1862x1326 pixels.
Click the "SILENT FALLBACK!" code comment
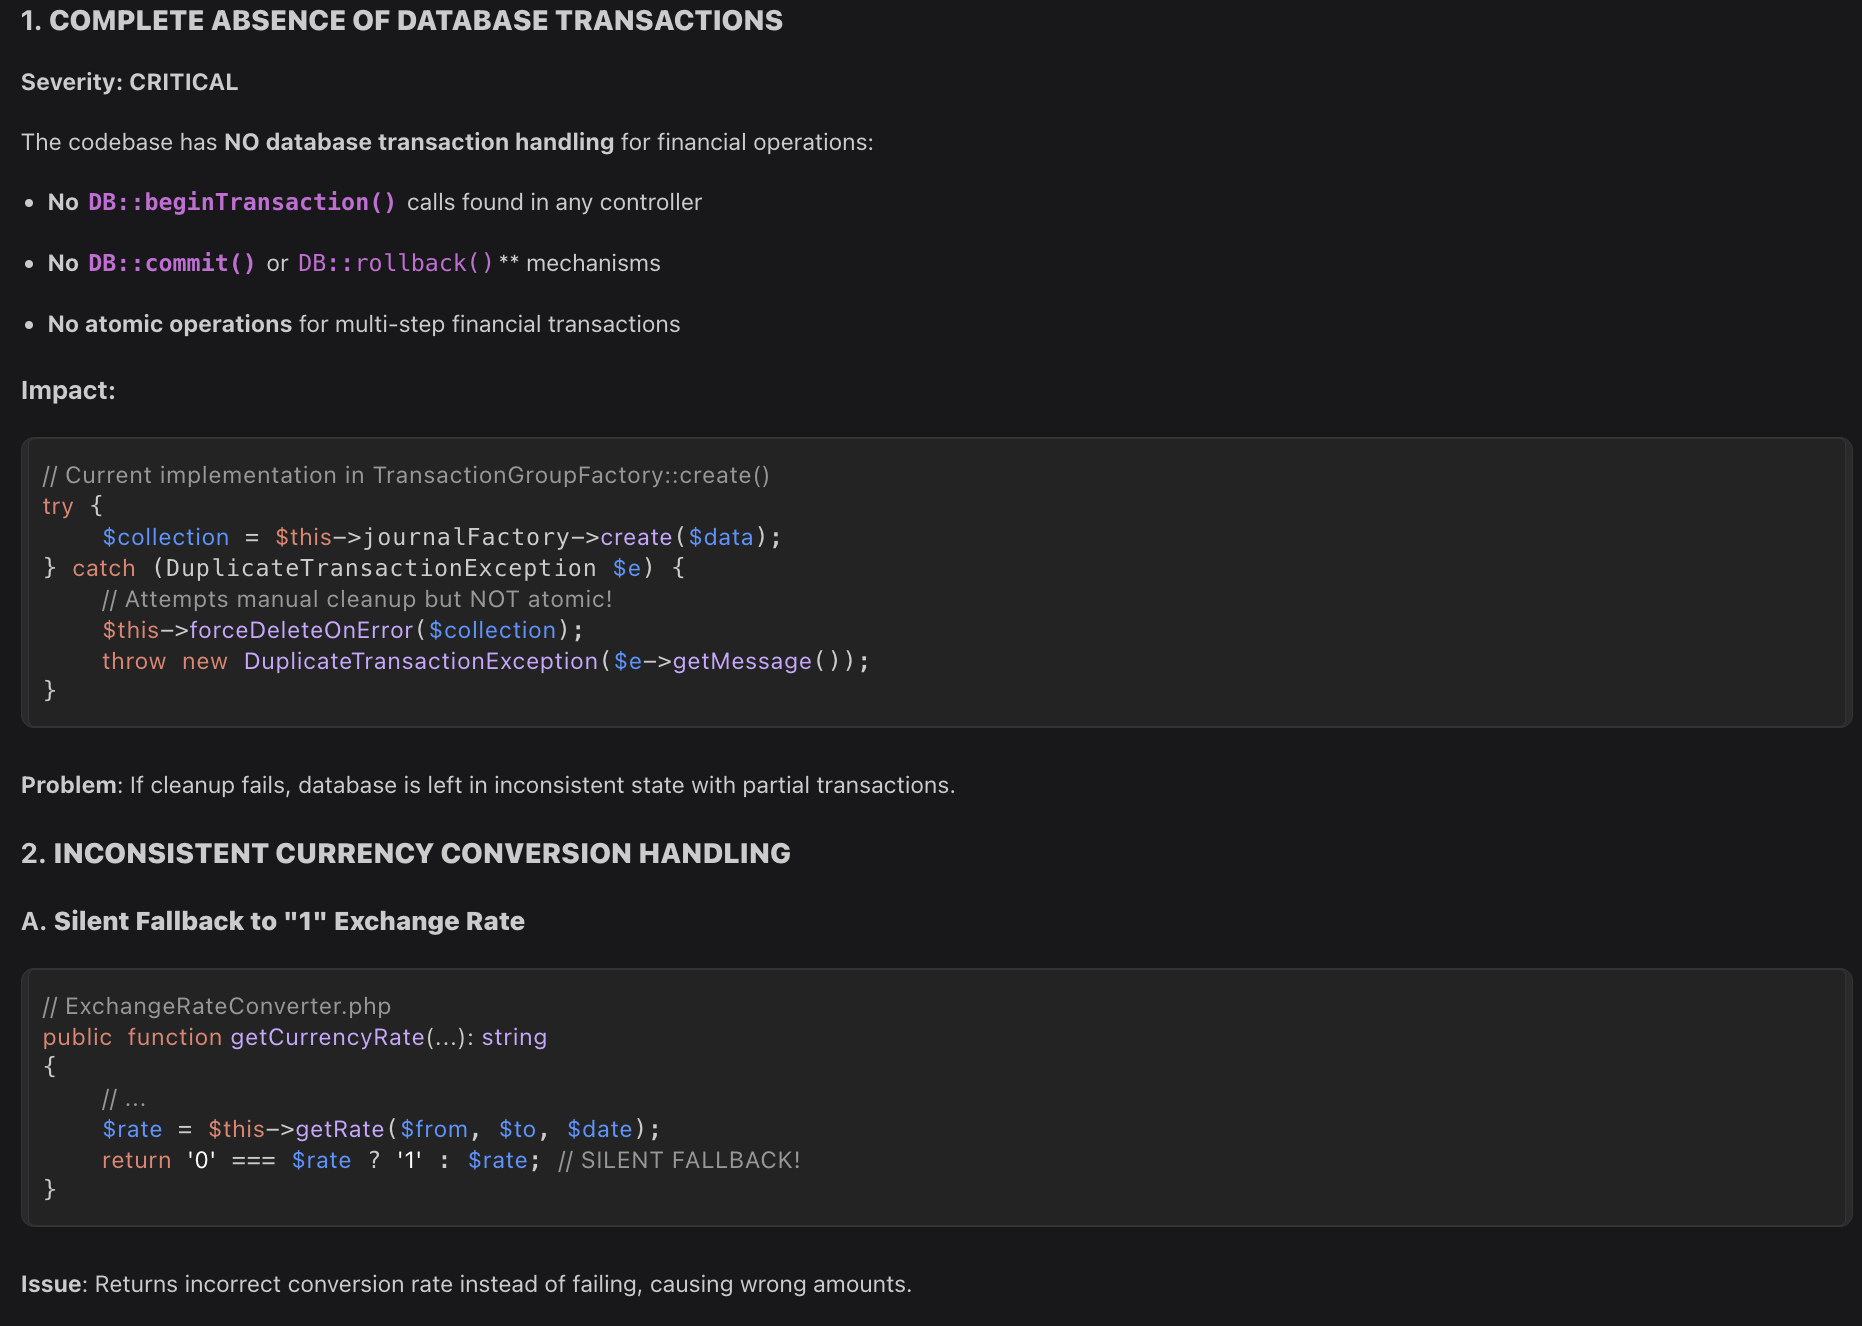679,1160
